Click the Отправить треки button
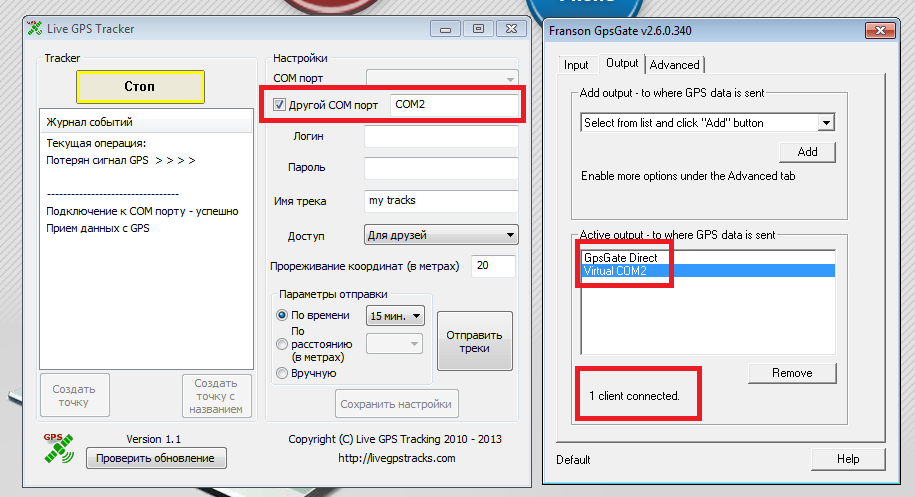Screen dimensions: 915x497 (x=475, y=341)
